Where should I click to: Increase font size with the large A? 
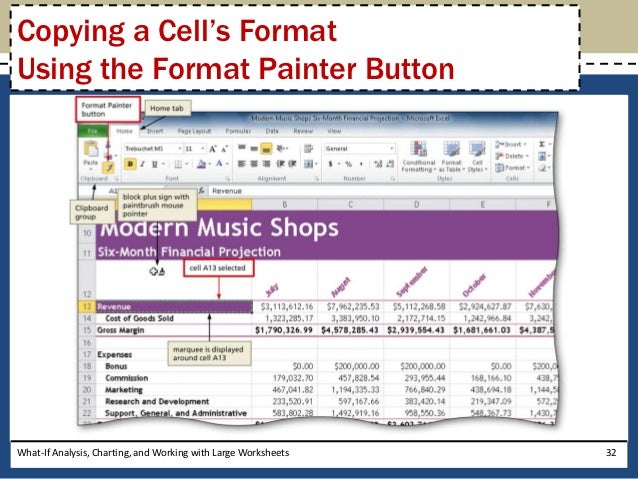(x=213, y=149)
